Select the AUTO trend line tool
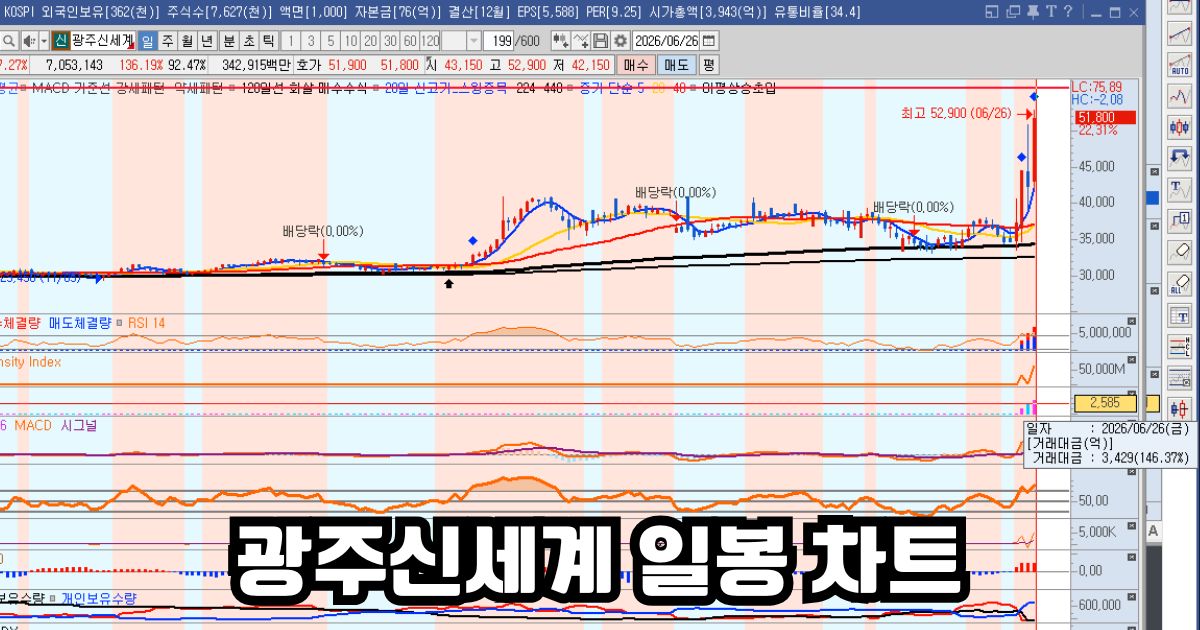Viewport: 1200px width, 630px height. click(1180, 66)
